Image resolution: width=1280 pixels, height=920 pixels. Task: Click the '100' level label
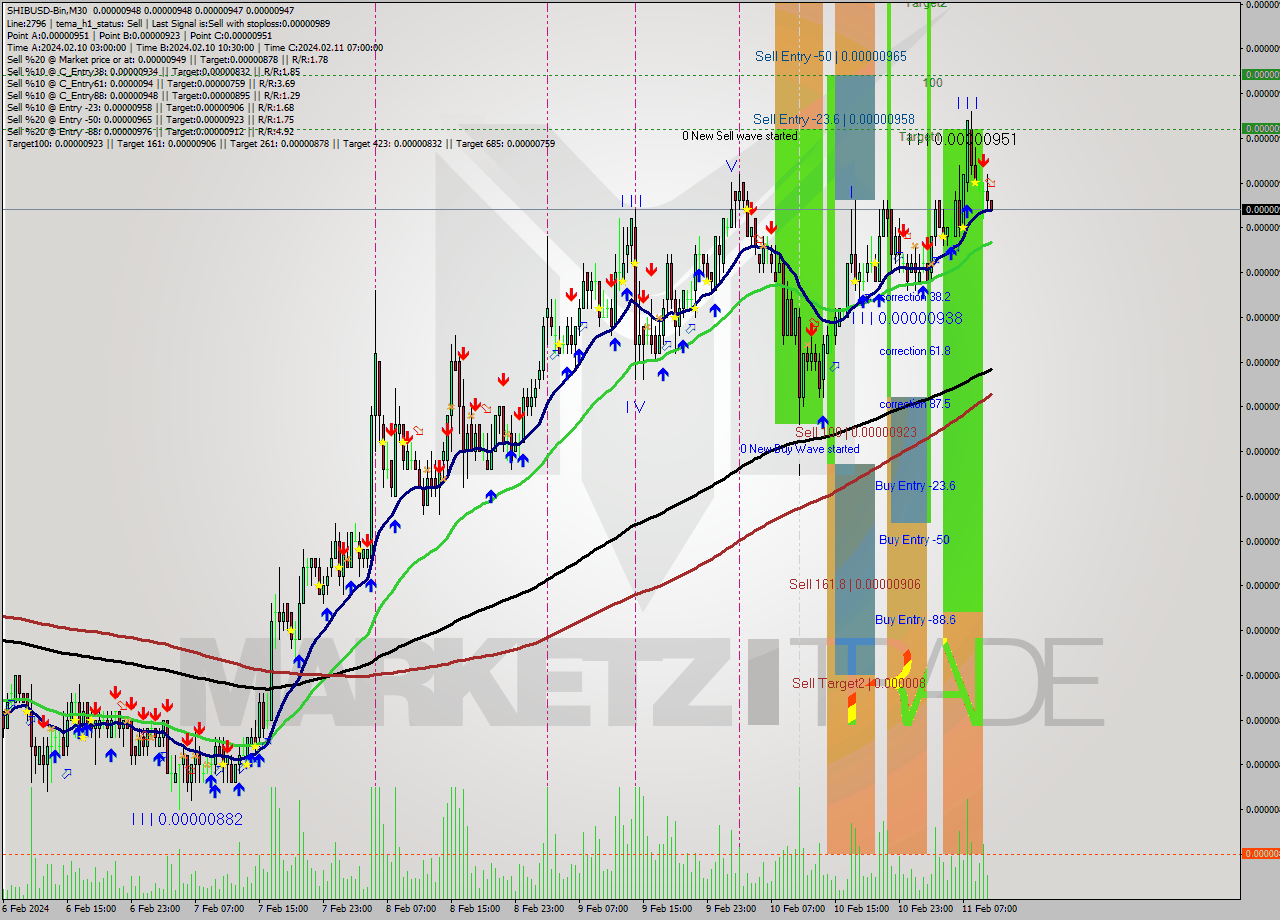[x=932, y=83]
